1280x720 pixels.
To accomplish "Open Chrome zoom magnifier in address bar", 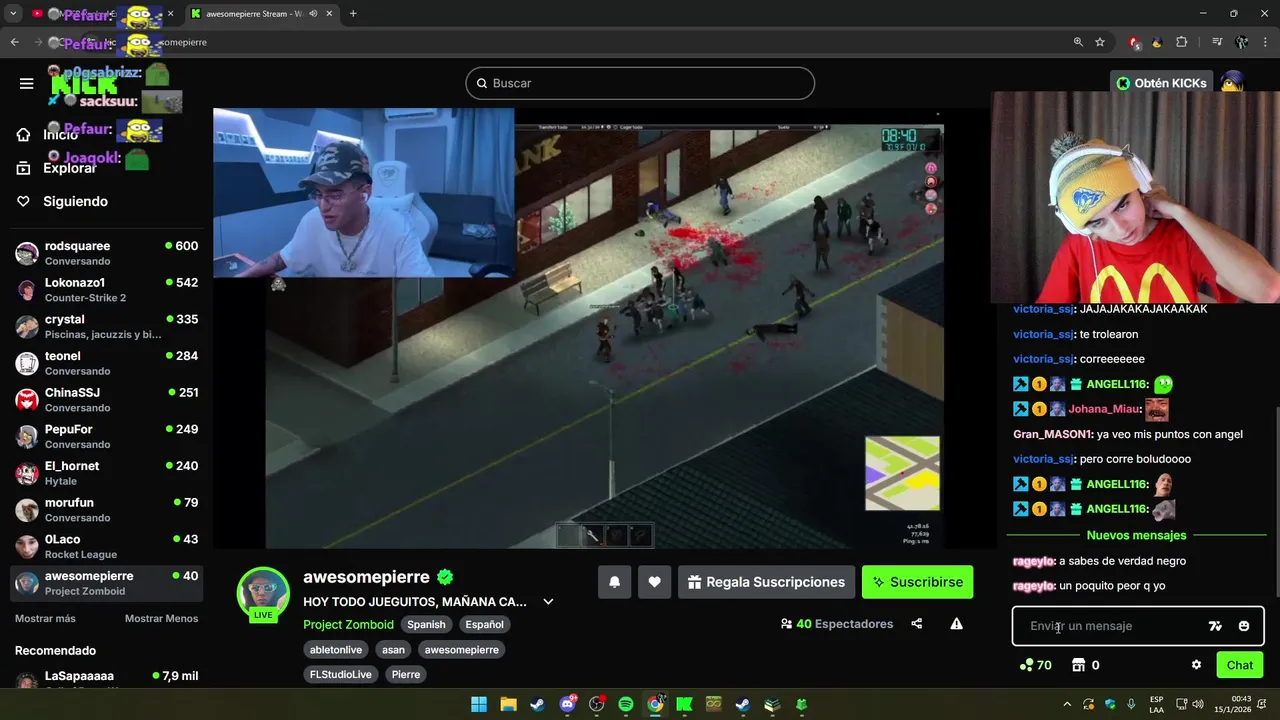I will tap(1078, 42).
